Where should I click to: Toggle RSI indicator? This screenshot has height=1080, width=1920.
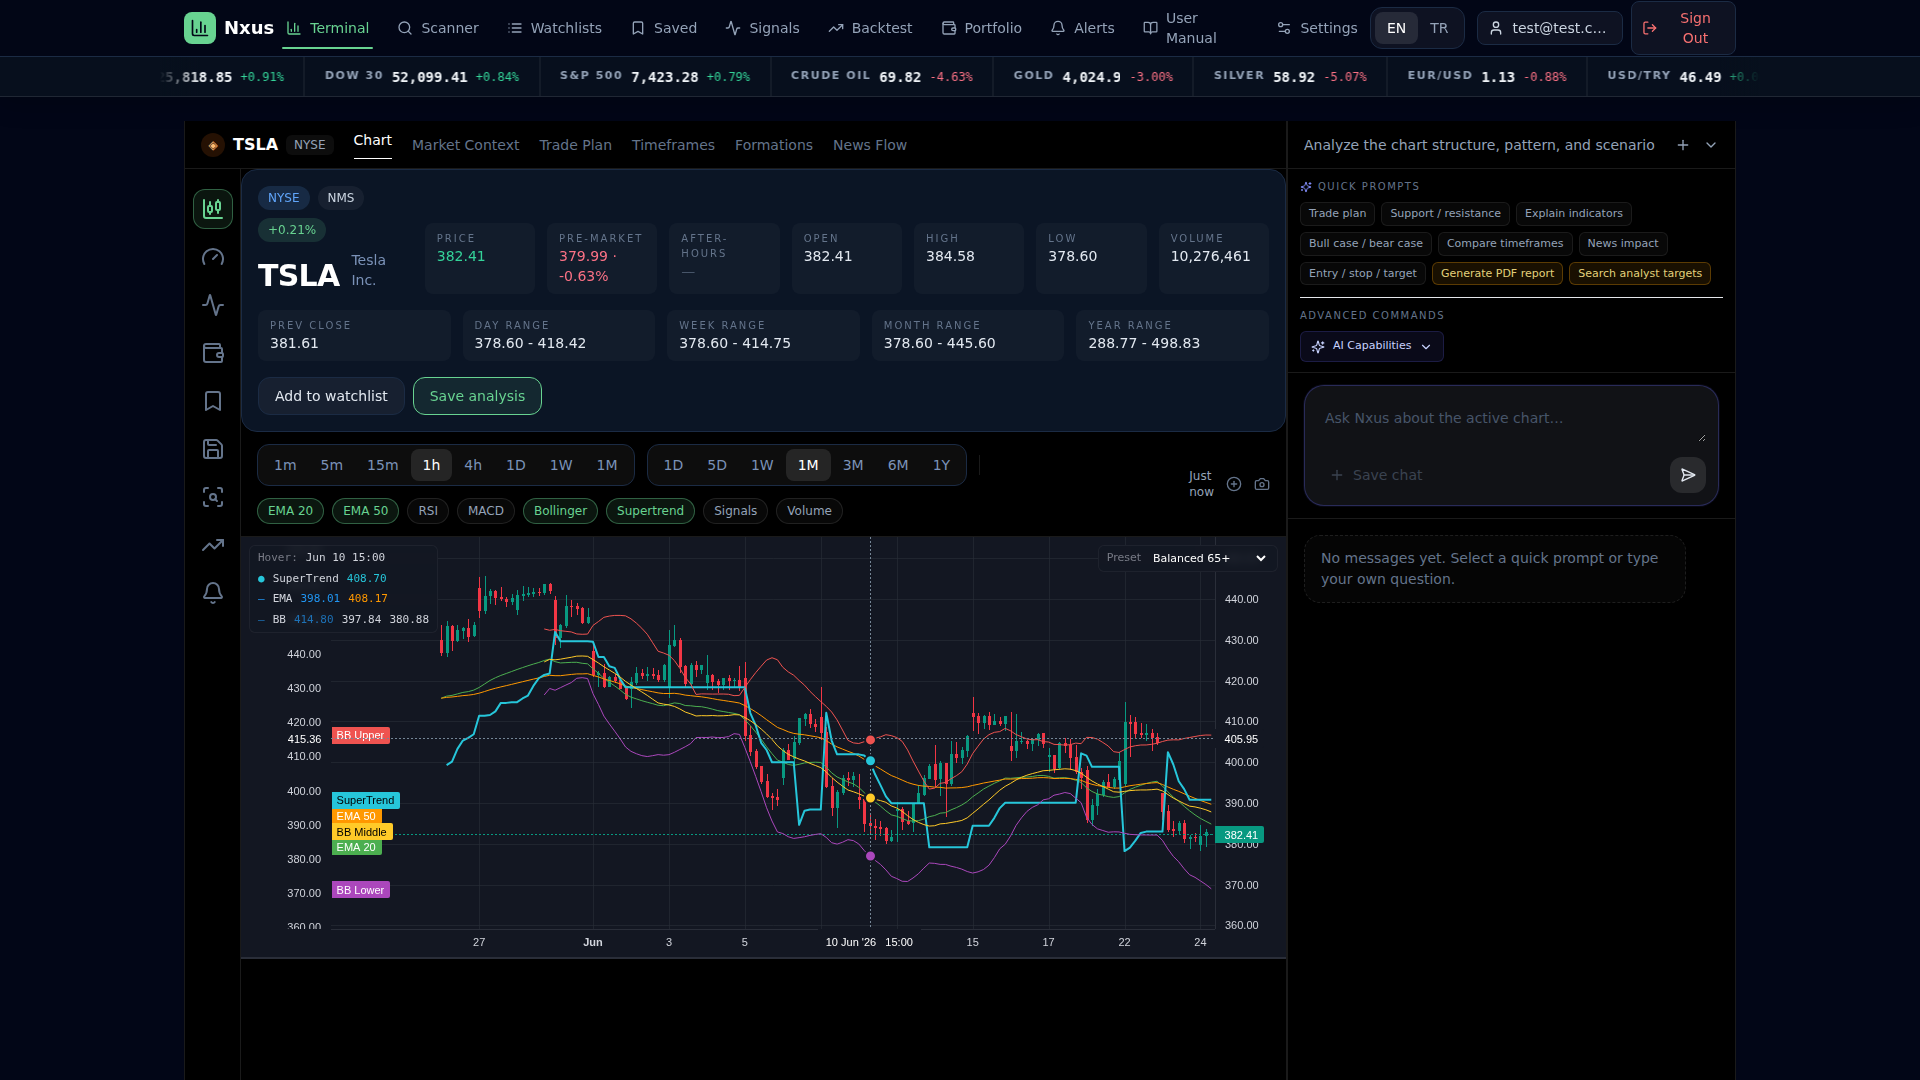[x=428, y=511]
